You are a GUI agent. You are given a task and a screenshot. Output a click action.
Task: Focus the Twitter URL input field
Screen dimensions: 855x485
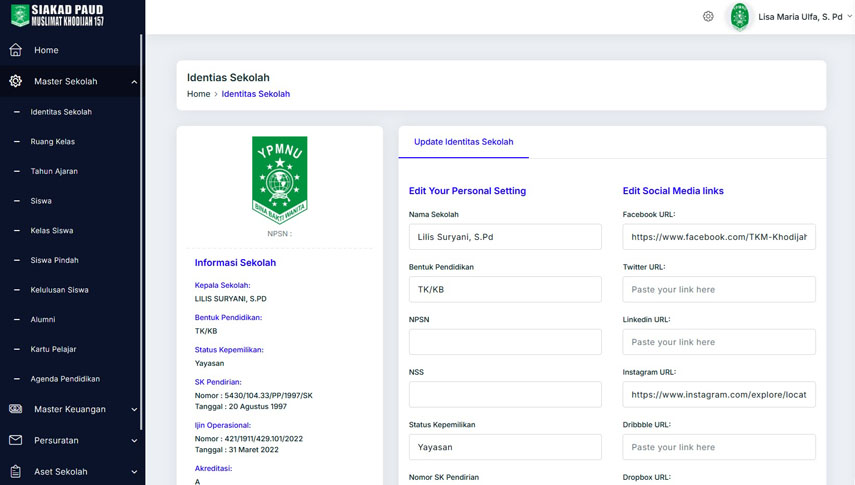[x=718, y=289]
